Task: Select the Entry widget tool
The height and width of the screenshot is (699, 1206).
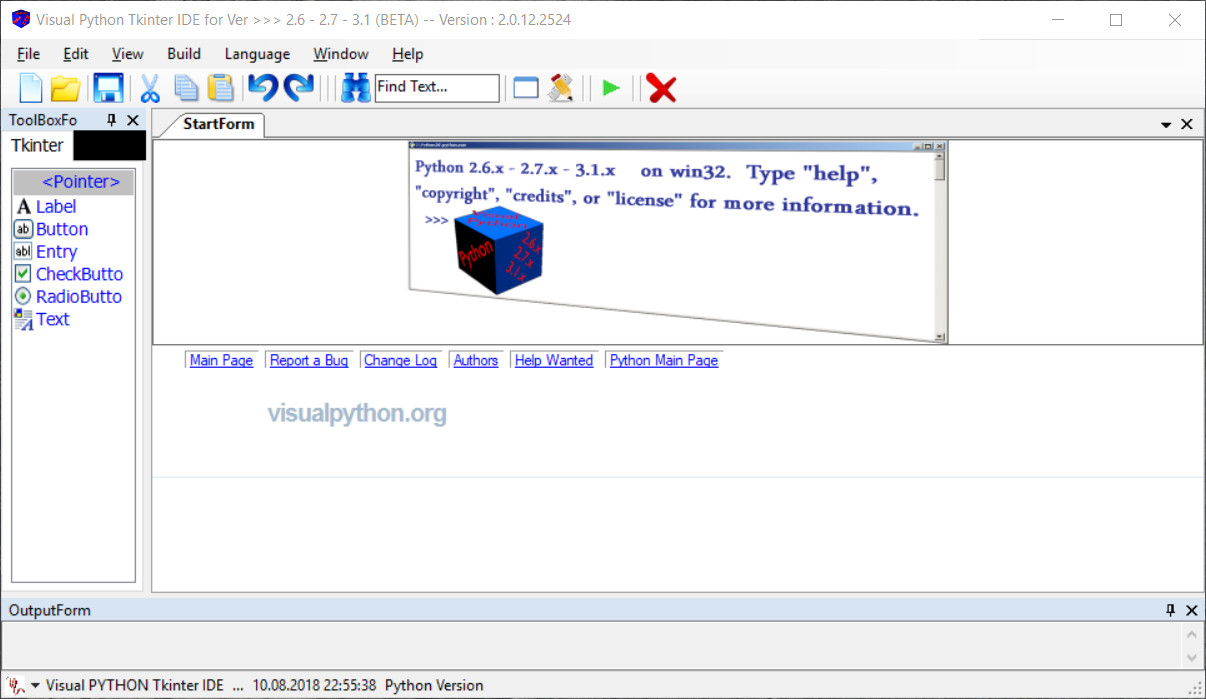Action: (x=56, y=252)
